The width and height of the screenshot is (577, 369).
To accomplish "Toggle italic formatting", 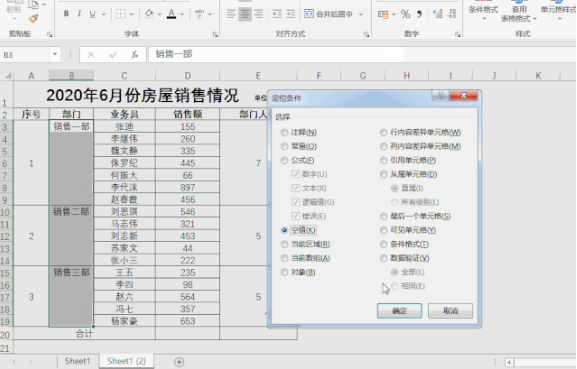I will 79,14.
